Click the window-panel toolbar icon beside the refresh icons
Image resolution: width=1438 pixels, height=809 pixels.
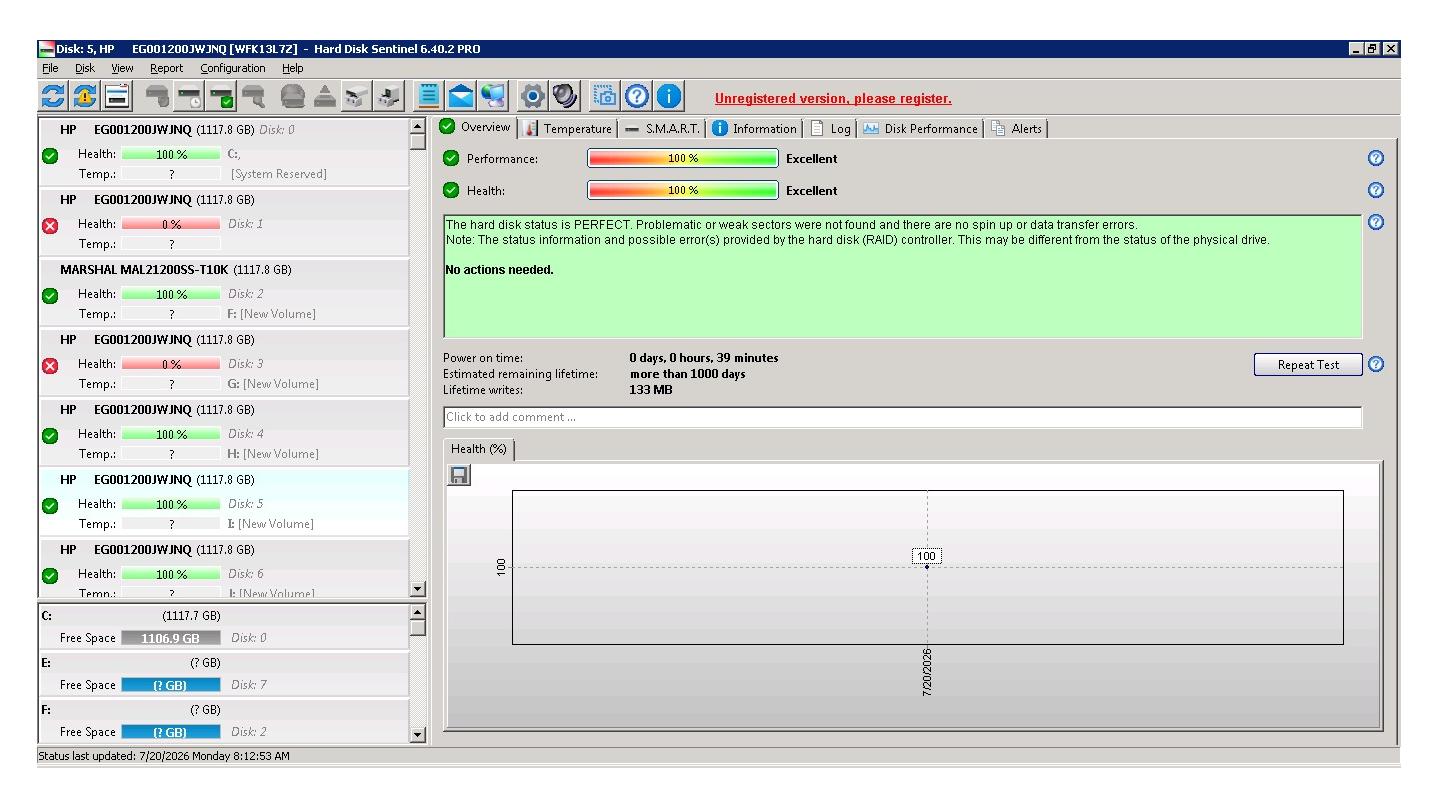pos(117,96)
